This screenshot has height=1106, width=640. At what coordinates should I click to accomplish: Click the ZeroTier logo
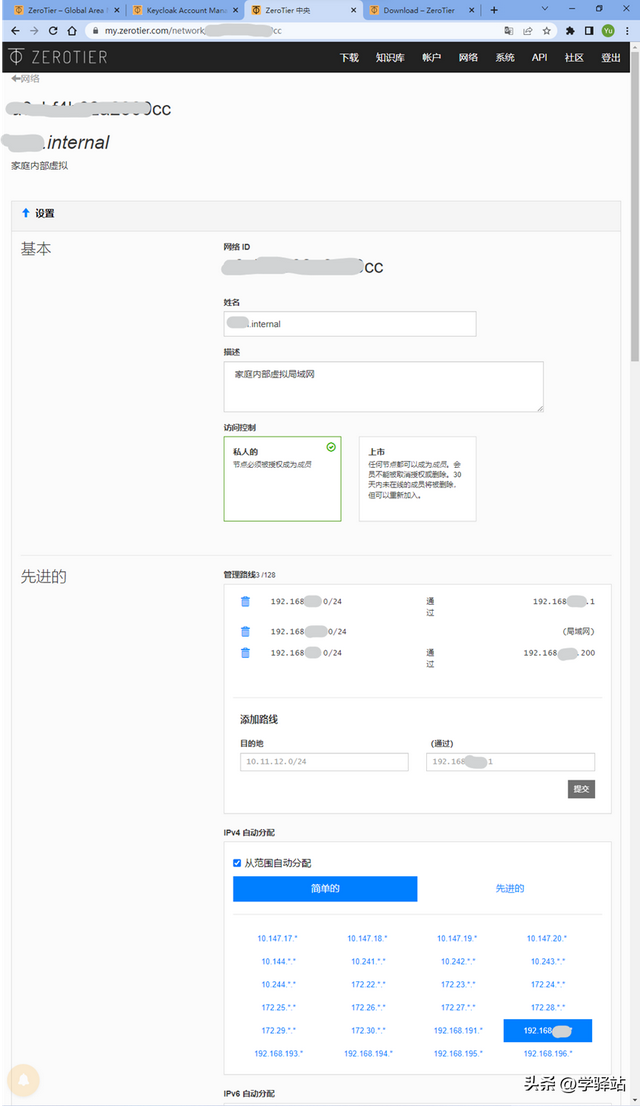point(58,57)
